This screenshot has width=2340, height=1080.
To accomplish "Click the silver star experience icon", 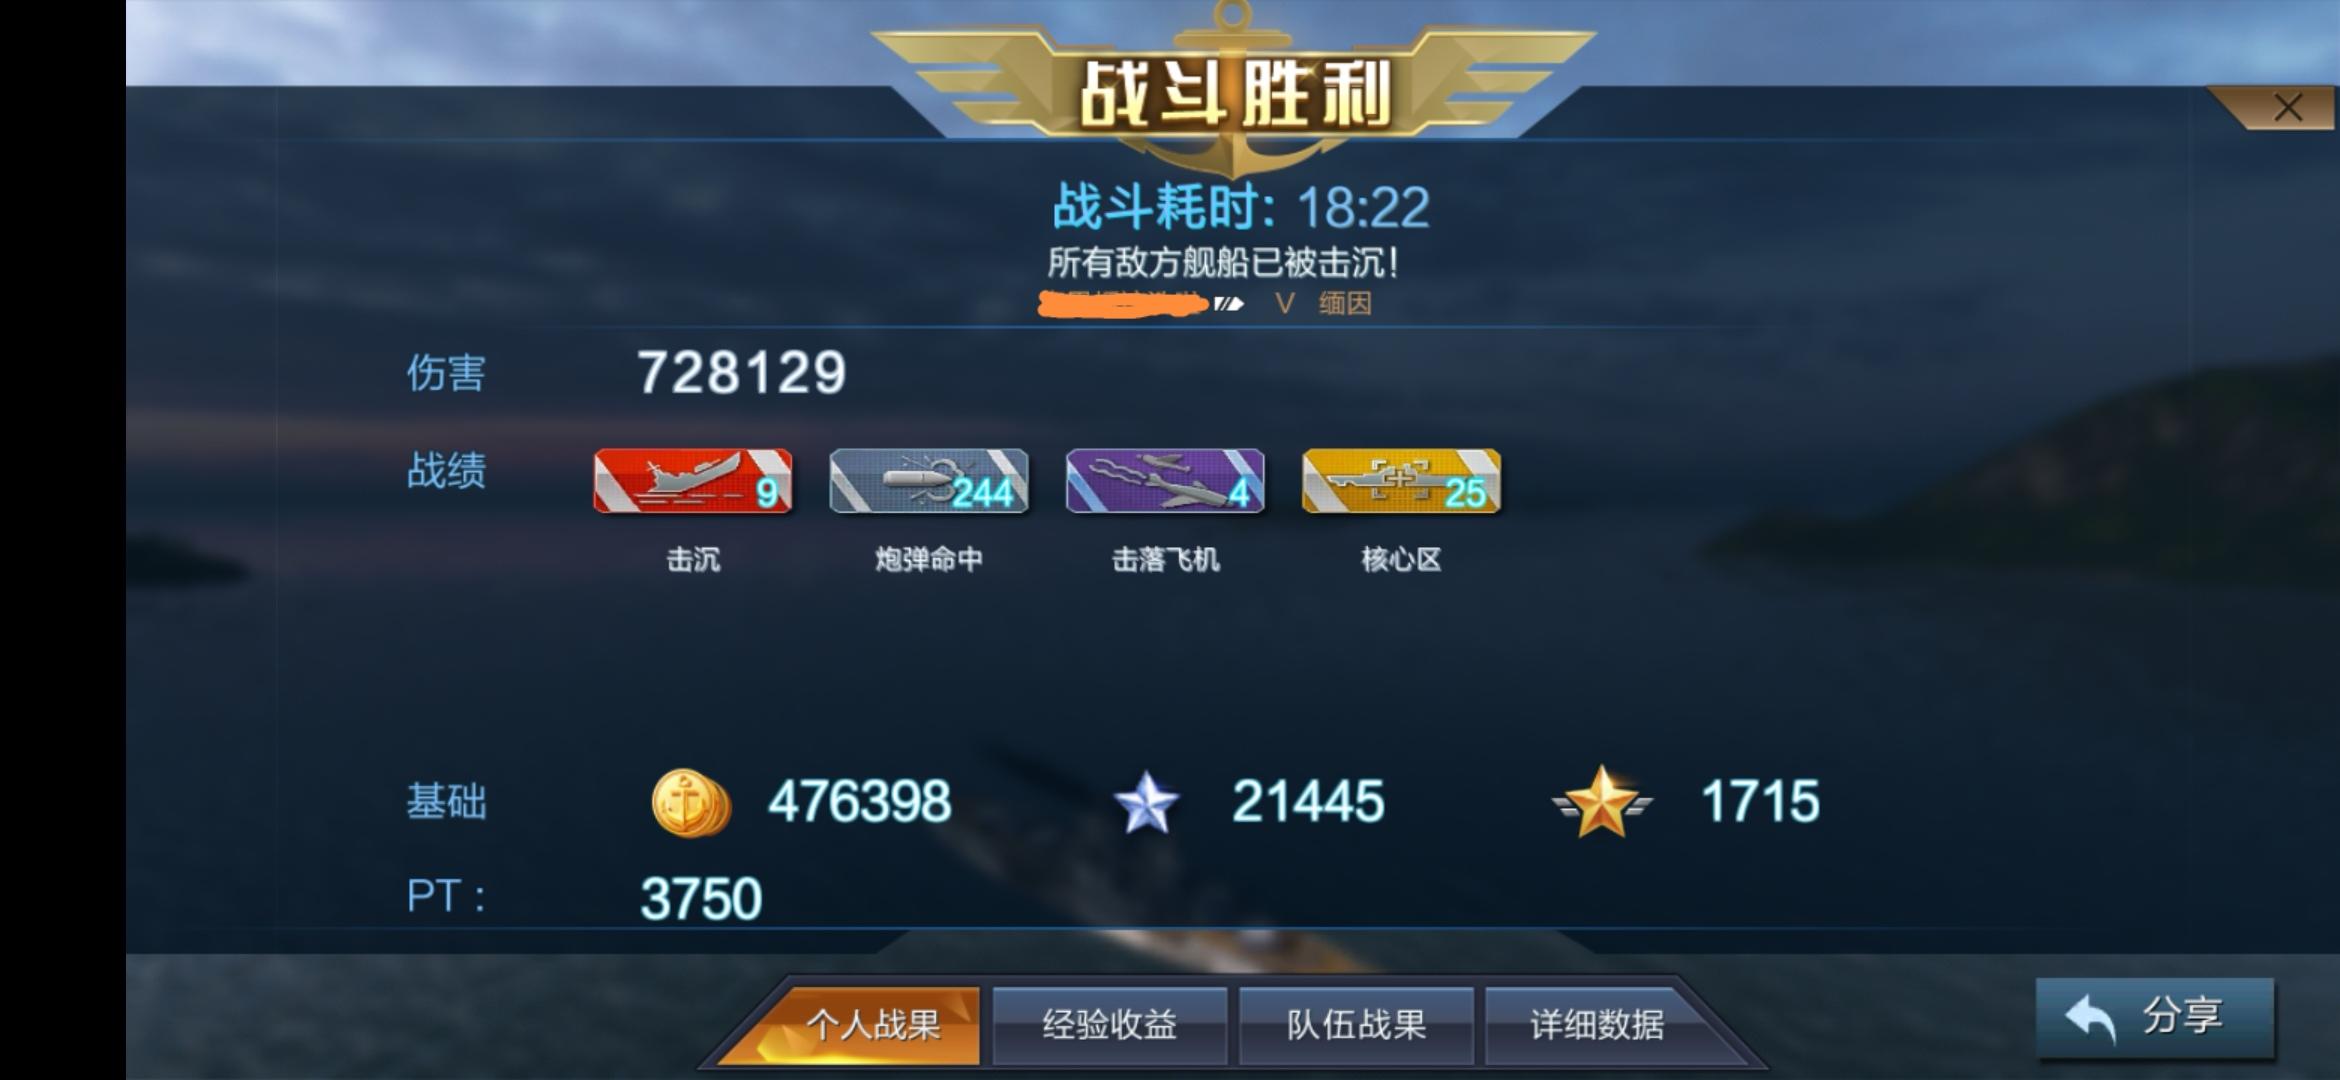I will 1146,803.
